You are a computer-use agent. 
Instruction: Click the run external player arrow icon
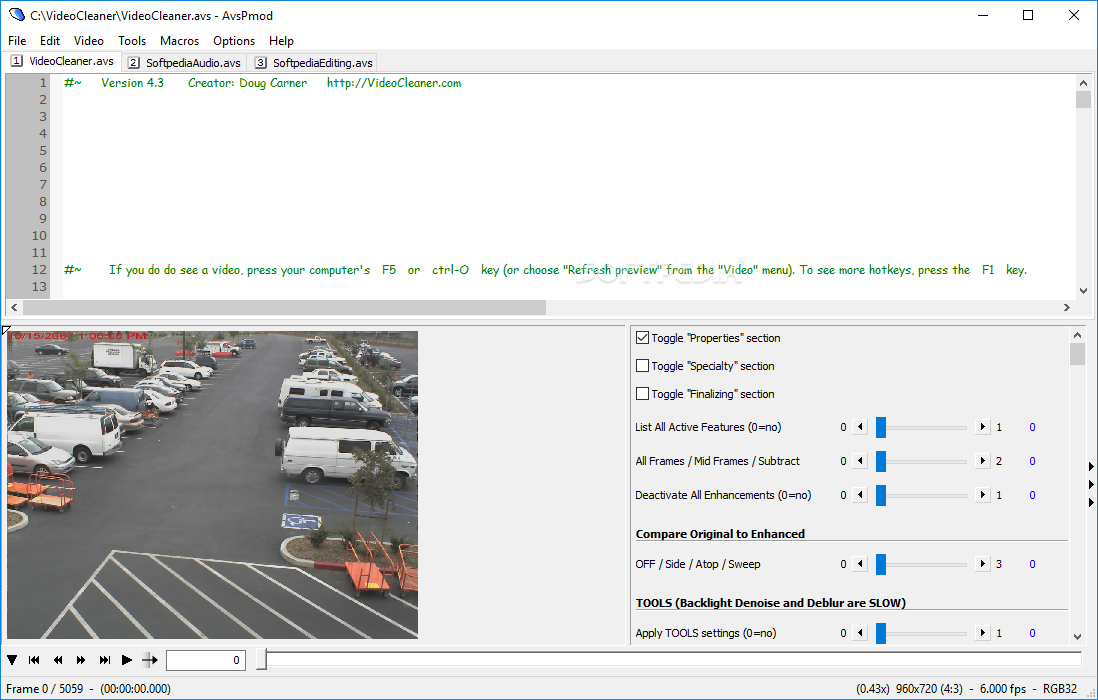click(150, 659)
